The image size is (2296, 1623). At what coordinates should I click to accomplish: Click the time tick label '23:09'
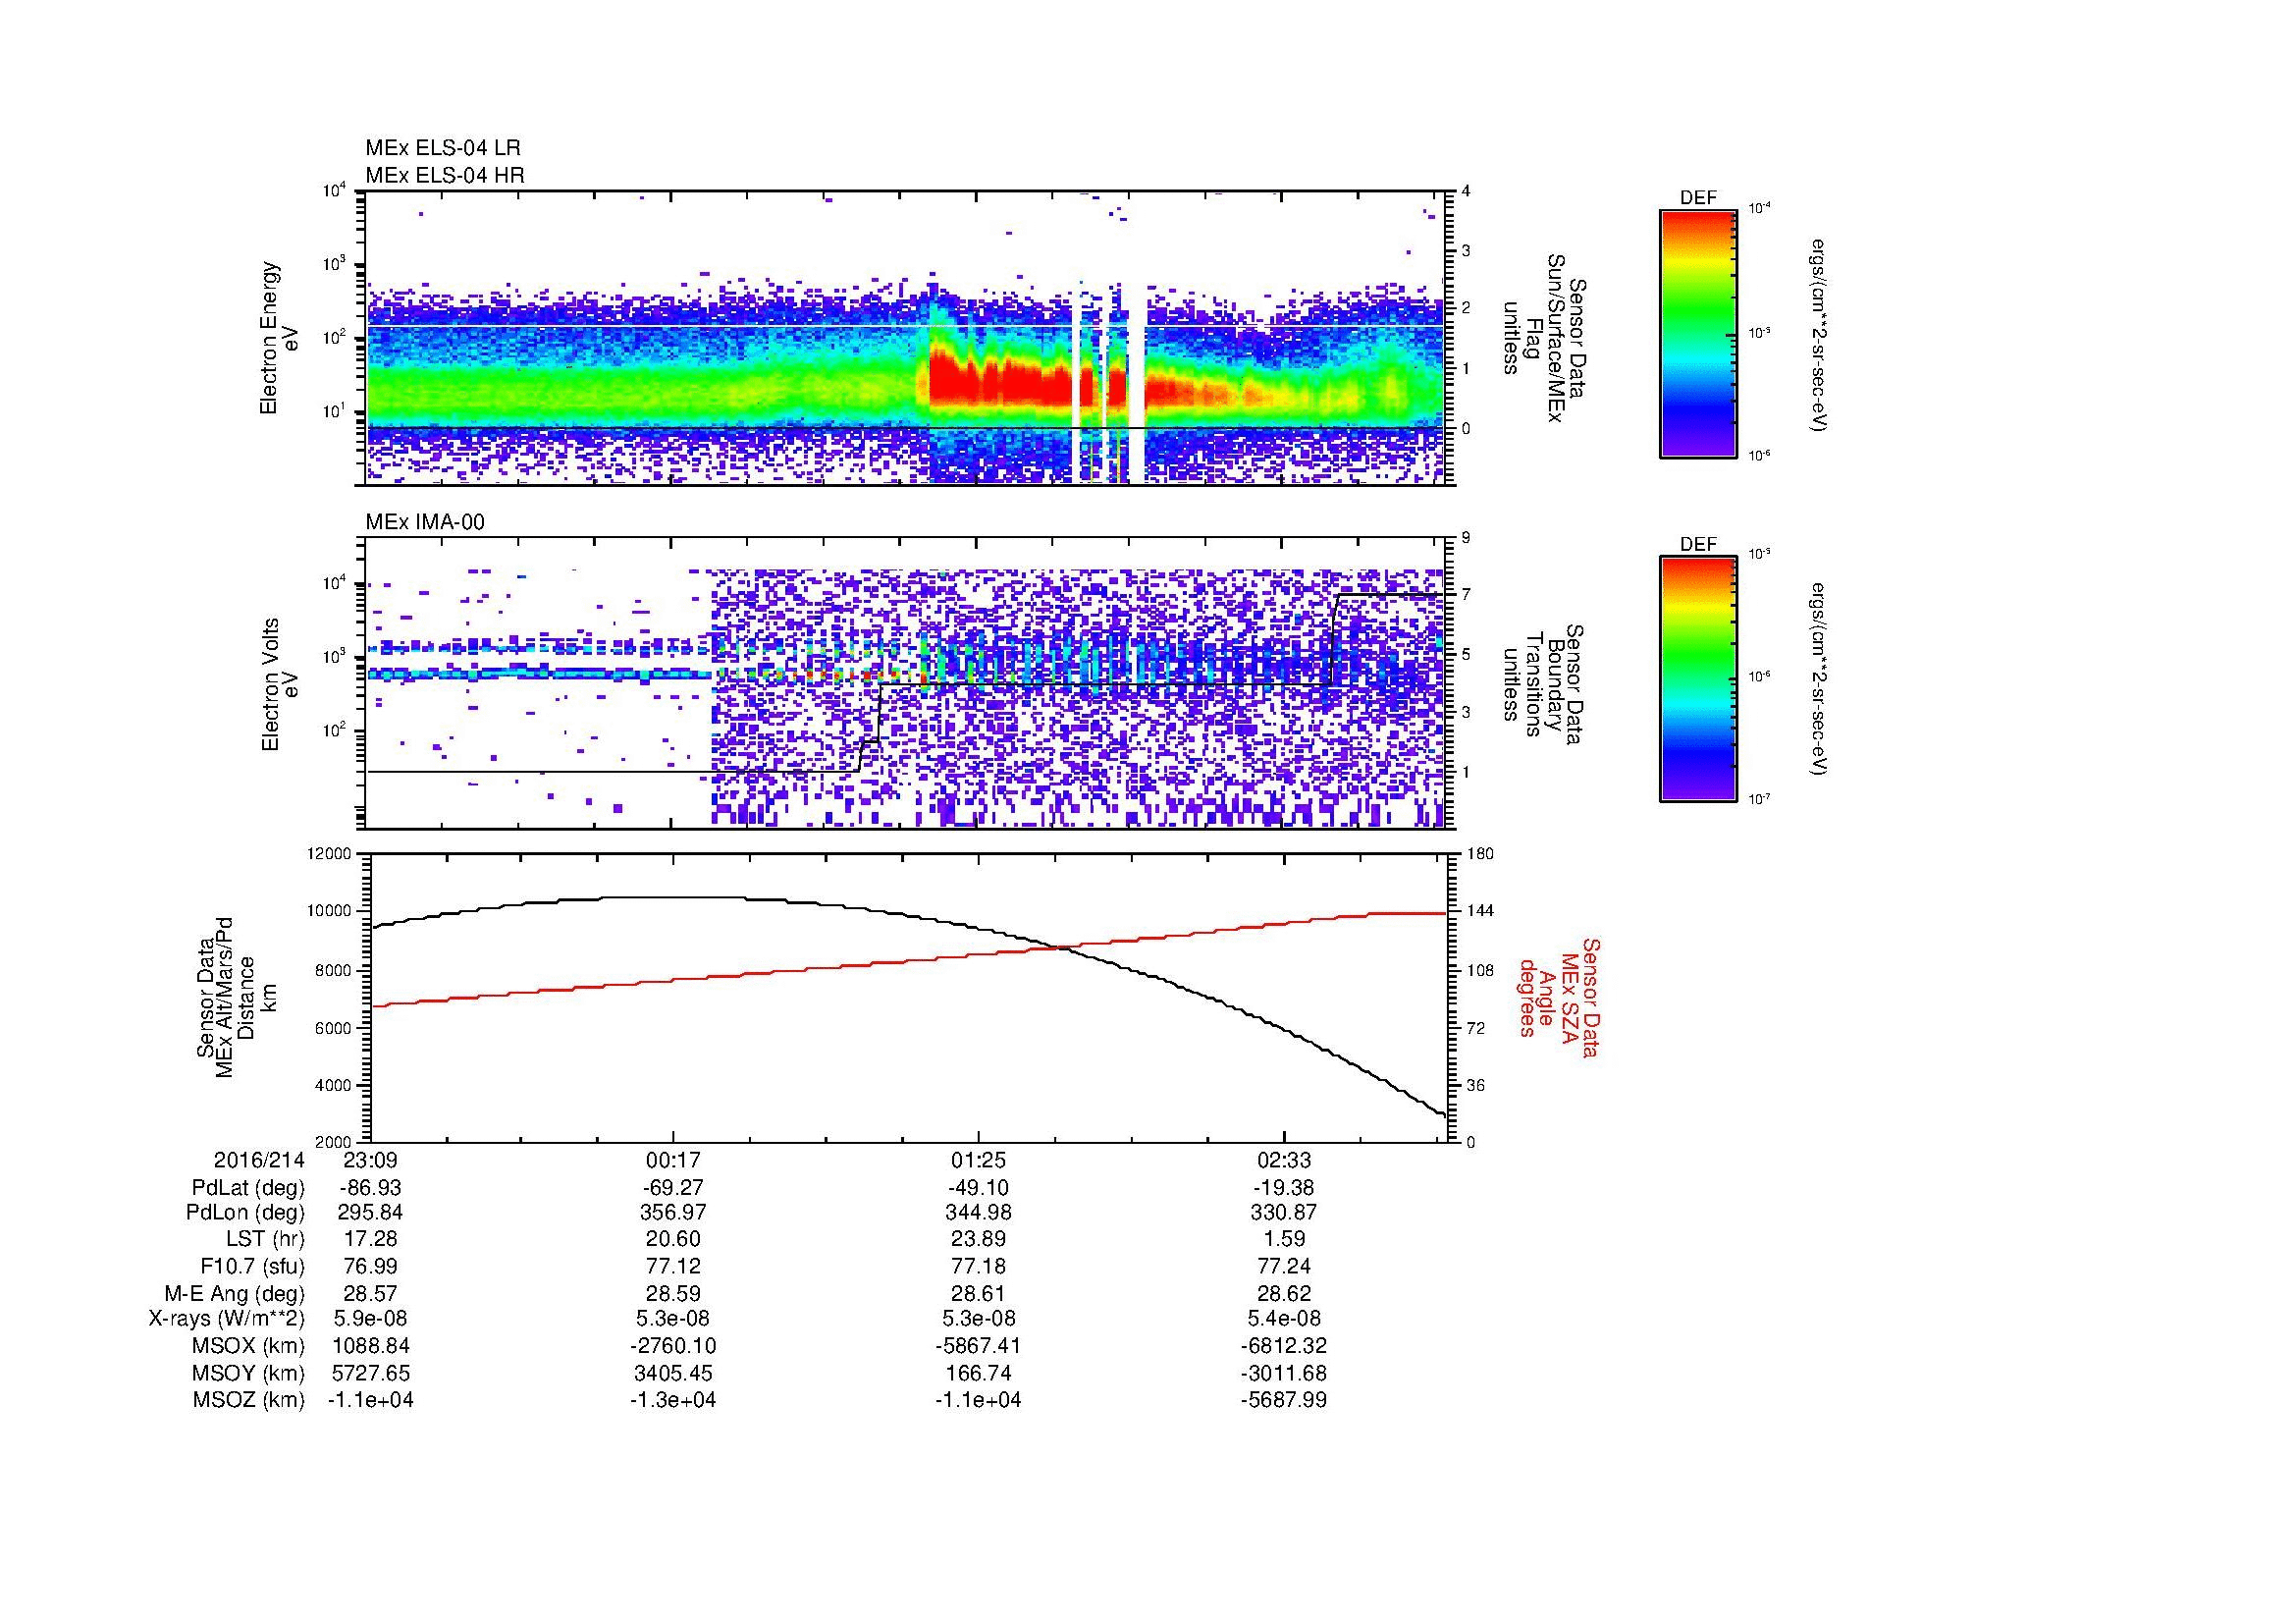point(371,1160)
